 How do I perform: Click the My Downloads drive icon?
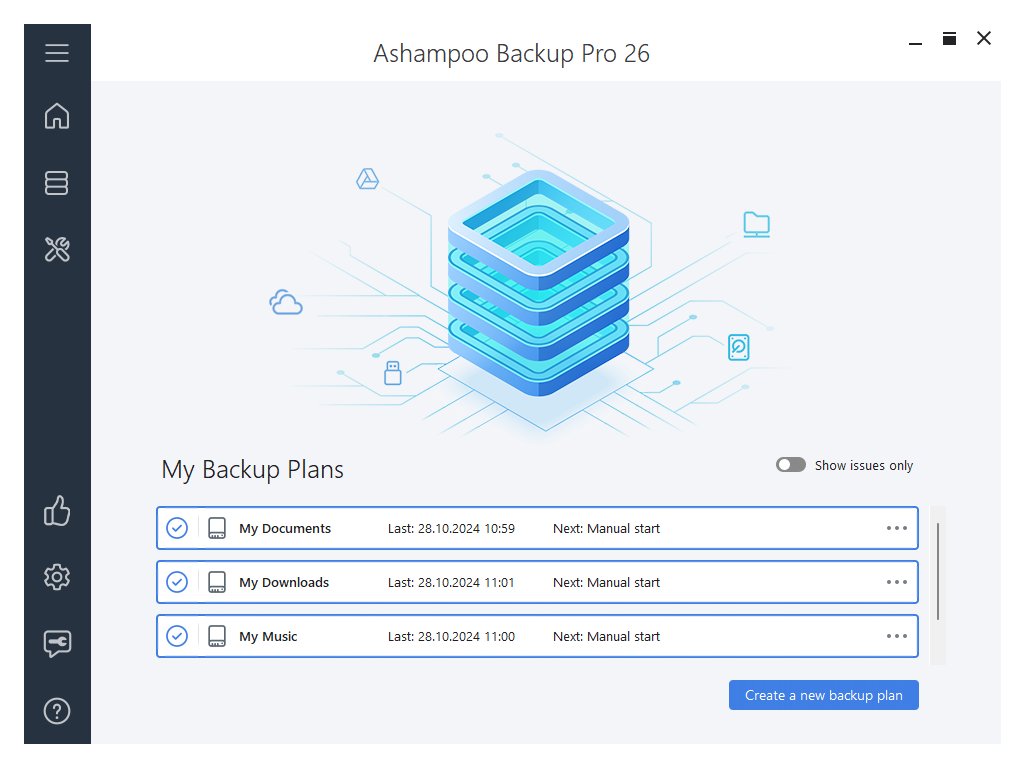click(x=217, y=582)
